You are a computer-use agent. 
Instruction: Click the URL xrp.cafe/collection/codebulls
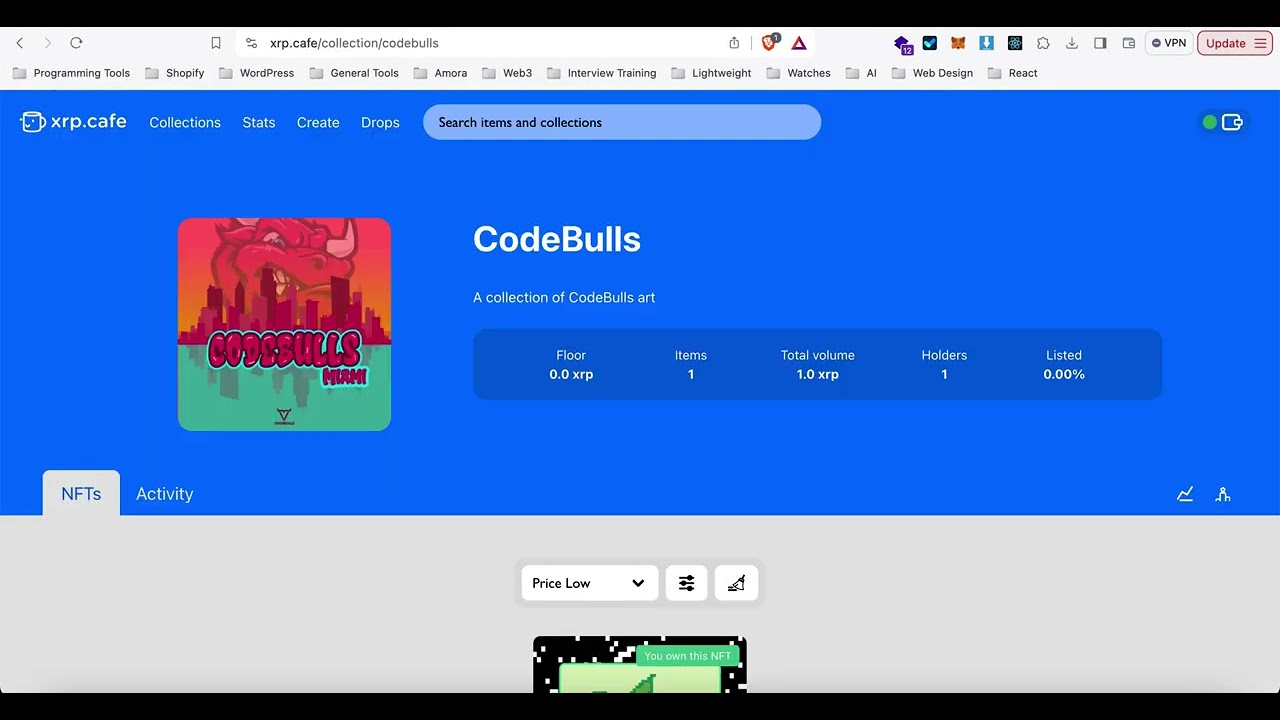(354, 43)
